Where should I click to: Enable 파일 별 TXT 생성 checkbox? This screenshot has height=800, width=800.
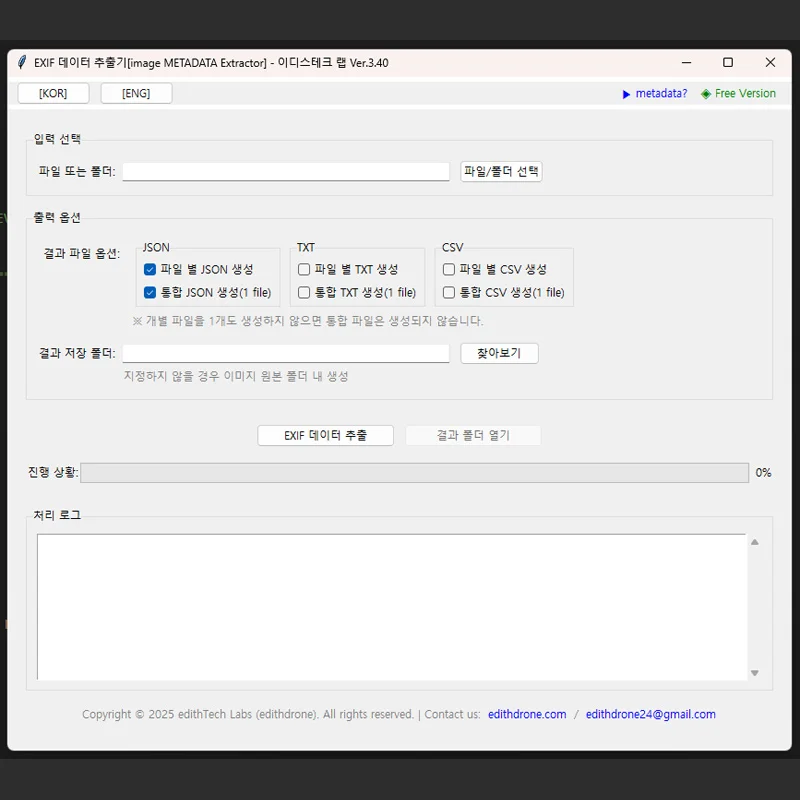pos(303,268)
